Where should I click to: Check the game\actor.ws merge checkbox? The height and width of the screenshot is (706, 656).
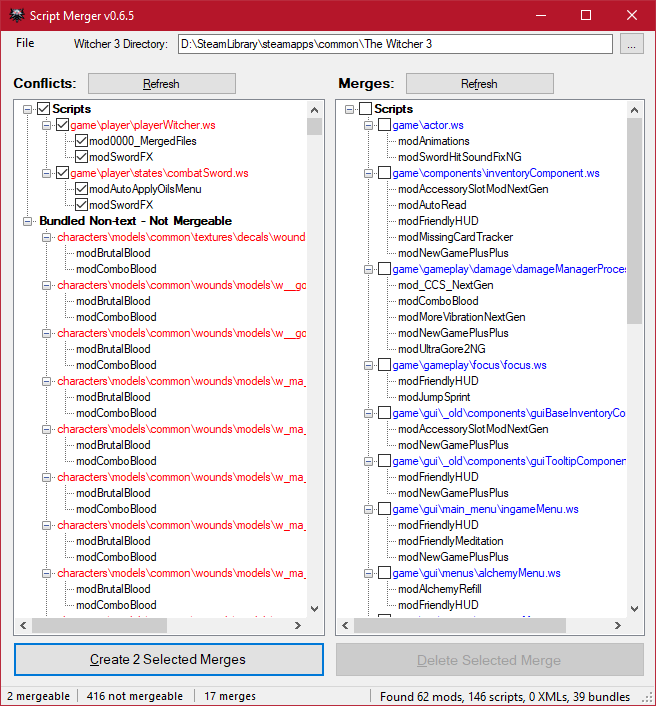tap(385, 125)
